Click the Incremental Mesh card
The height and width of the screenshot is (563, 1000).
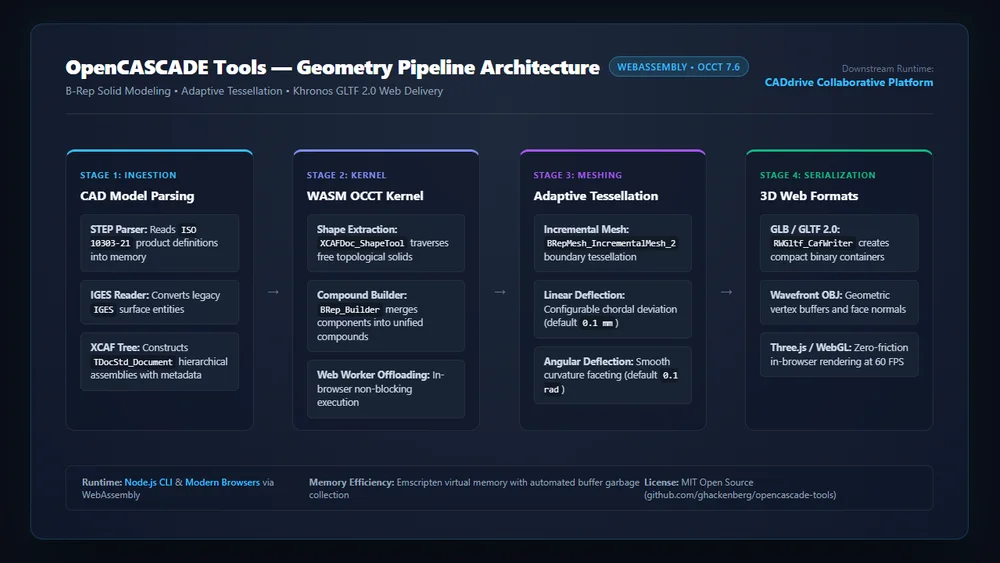pyautogui.click(x=613, y=243)
